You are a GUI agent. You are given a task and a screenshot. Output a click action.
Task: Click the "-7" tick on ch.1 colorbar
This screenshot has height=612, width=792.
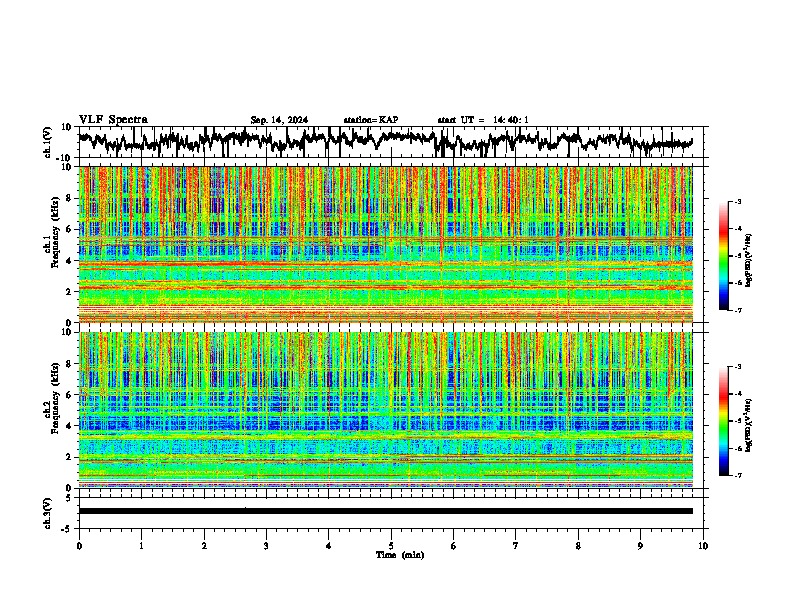click(737, 310)
